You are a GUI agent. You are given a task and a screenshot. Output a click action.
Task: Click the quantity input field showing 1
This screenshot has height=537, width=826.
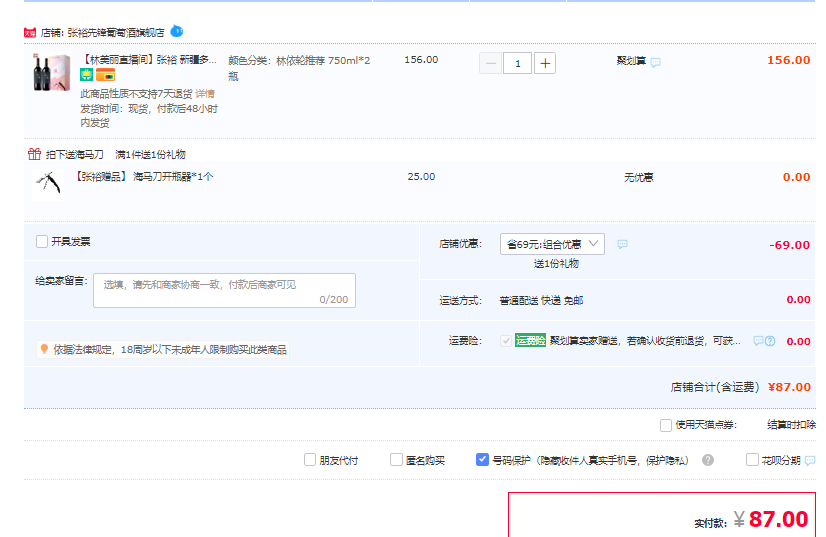[x=517, y=63]
